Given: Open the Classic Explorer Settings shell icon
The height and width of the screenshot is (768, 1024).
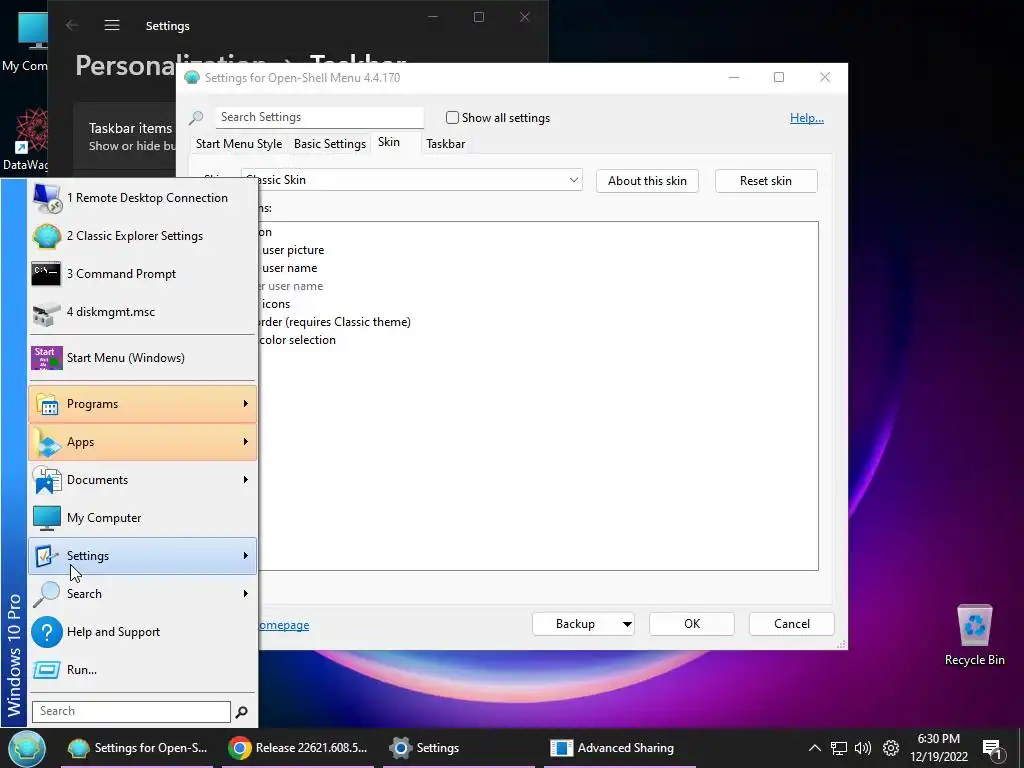Looking at the screenshot, I should point(47,236).
